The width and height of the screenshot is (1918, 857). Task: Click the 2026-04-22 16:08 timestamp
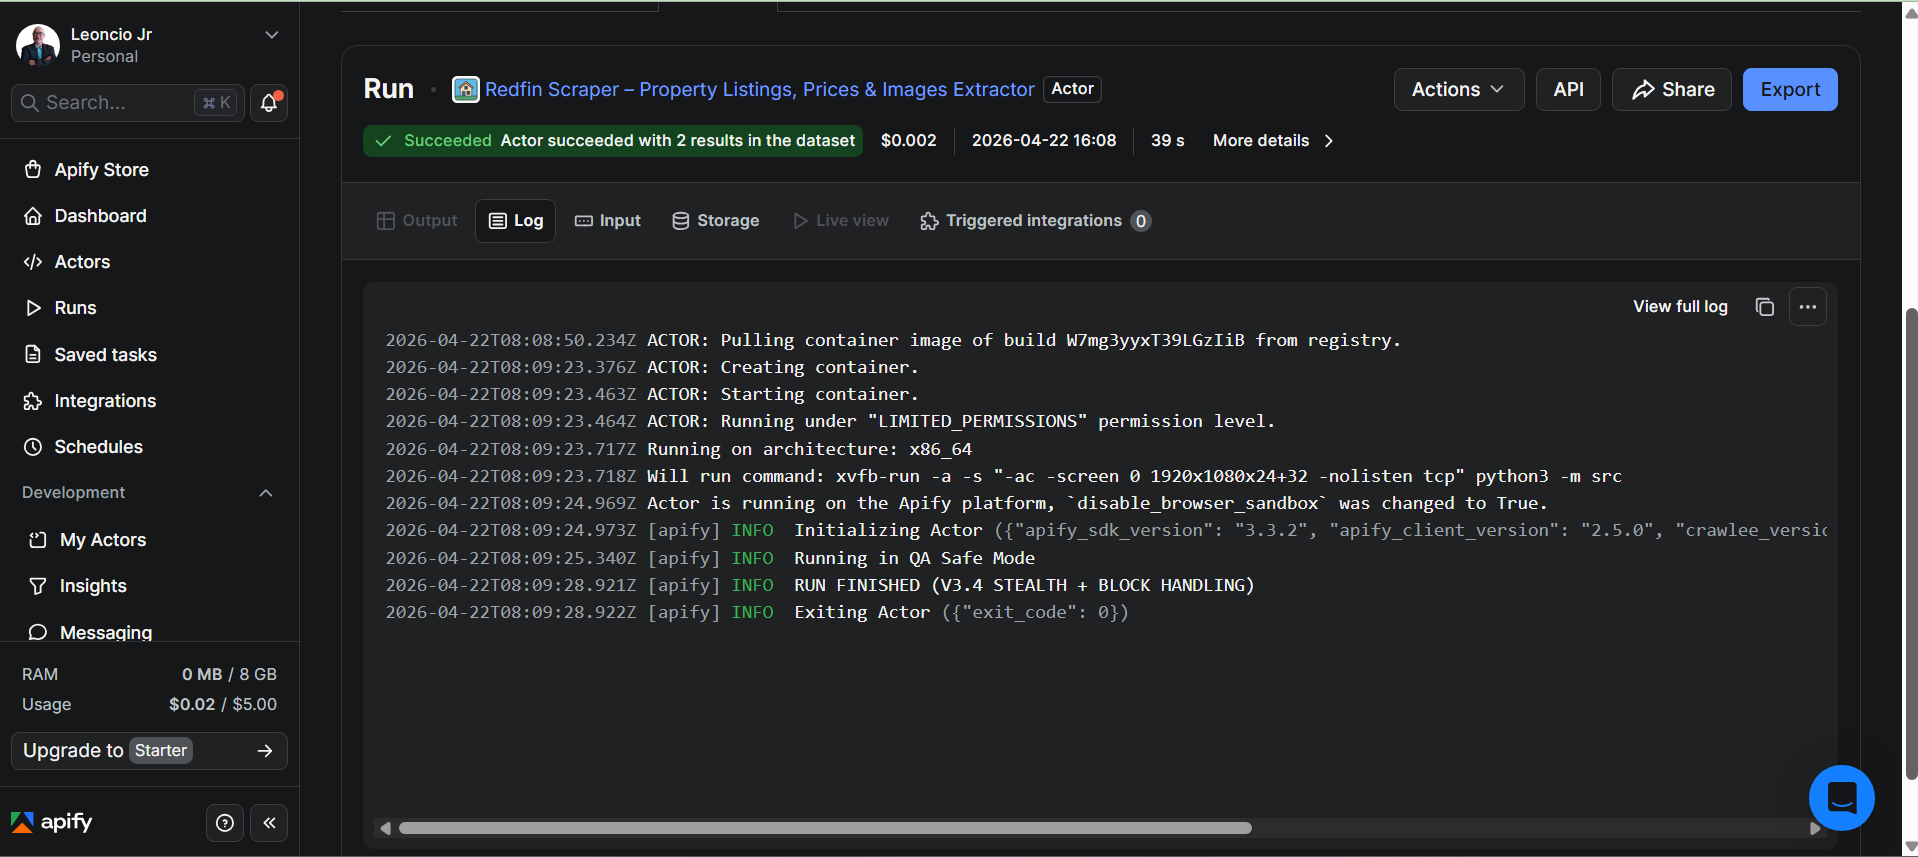coord(1044,141)
